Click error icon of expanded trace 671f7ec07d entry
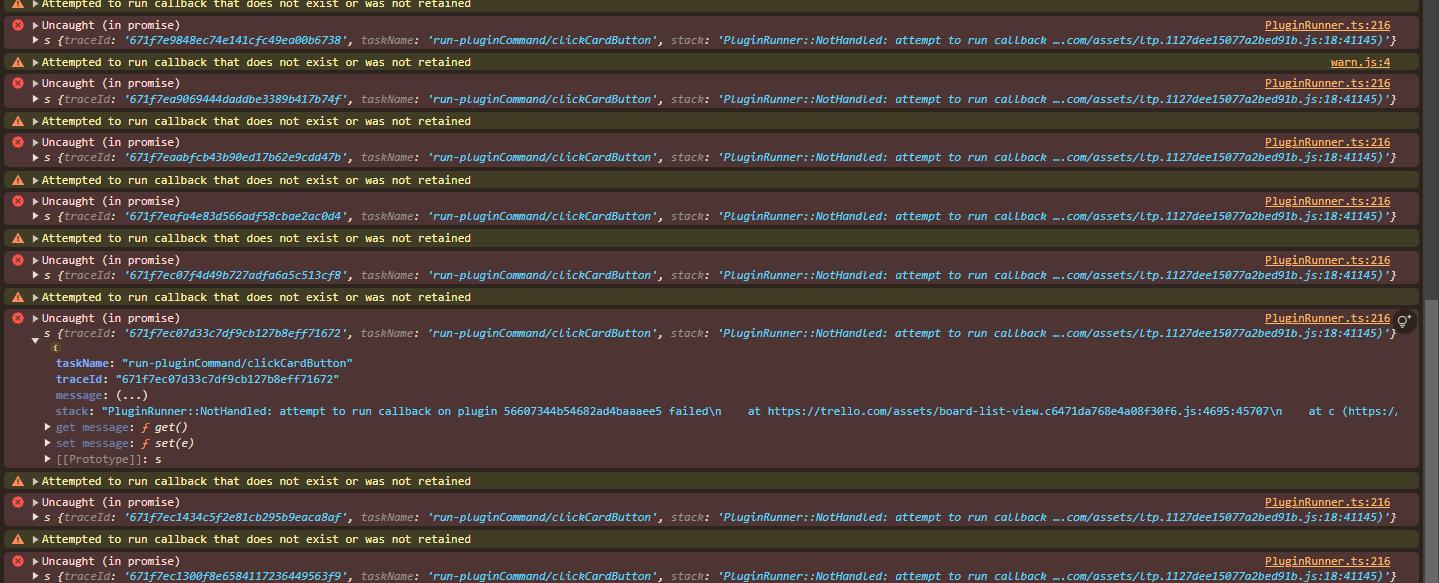This screenshot has width=1439, height=583. point(17,319)
